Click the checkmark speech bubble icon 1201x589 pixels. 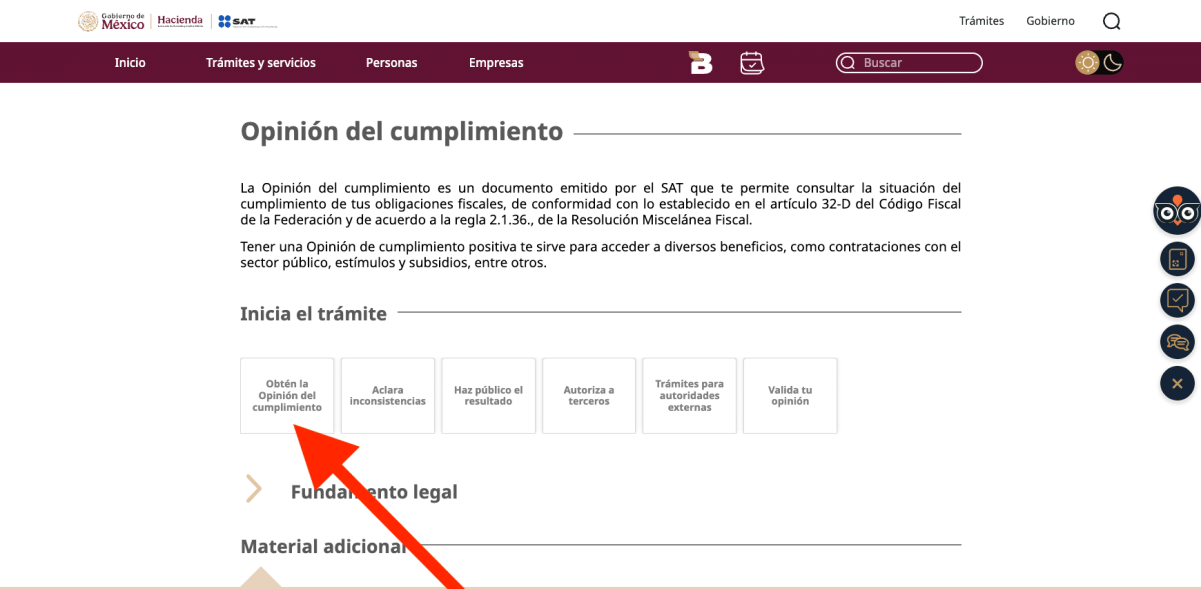pos(1177,300)
